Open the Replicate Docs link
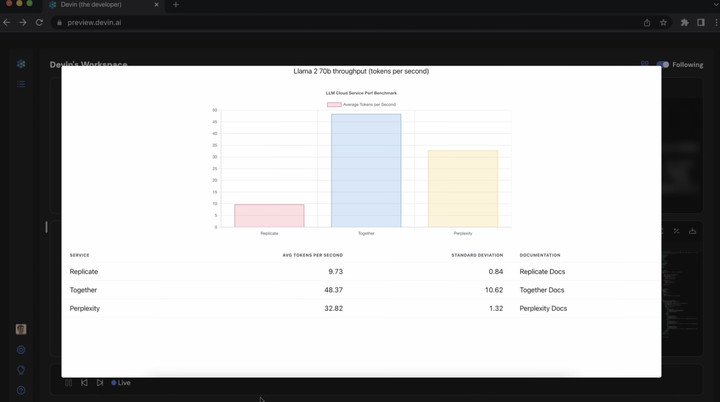 (x=542, y=272)
